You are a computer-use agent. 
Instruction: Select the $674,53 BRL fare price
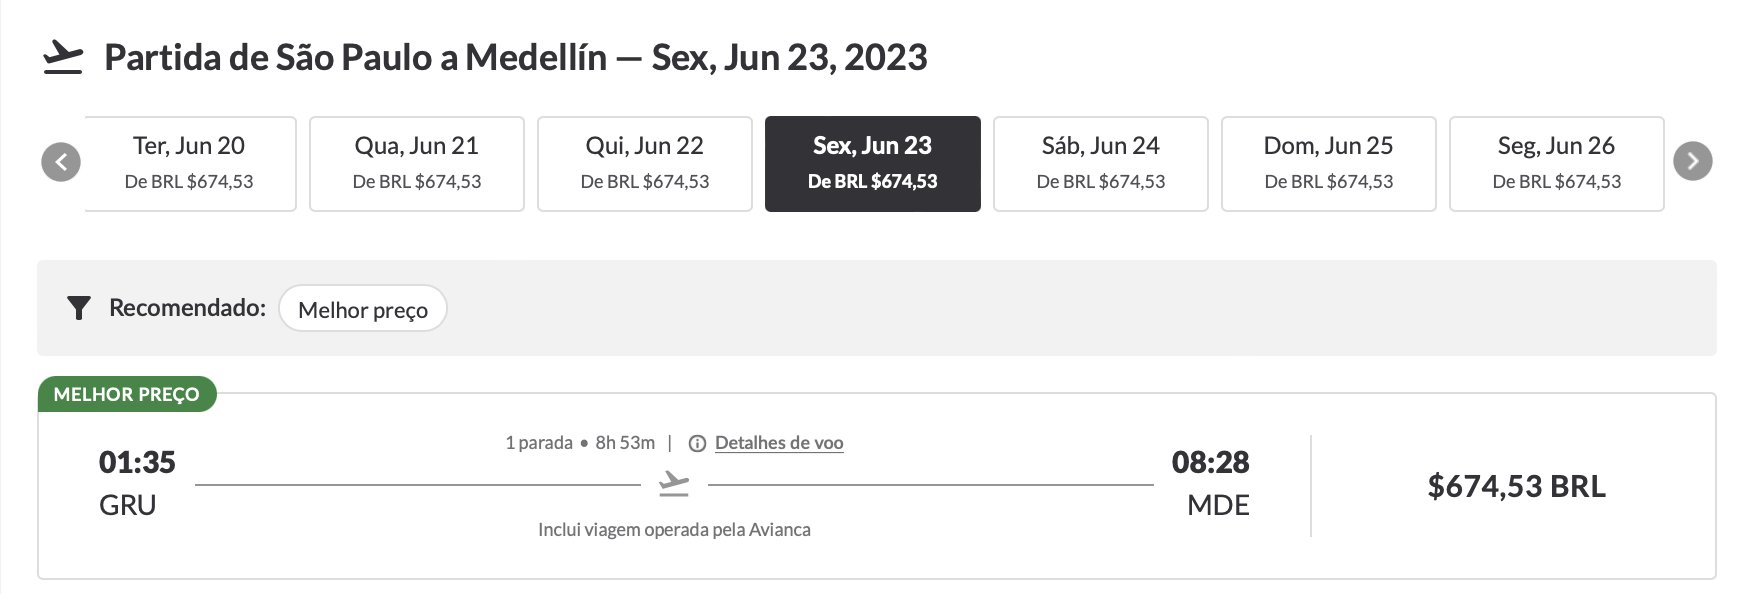[x=1517, y=486]
